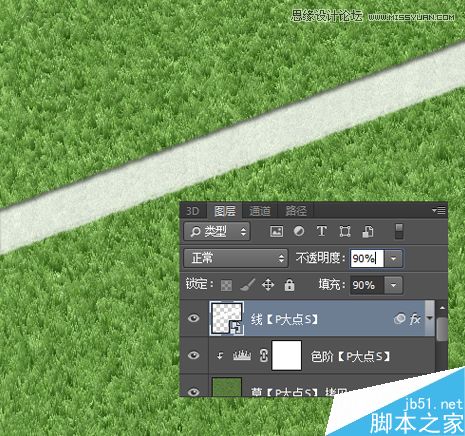Select the 线【P大点S】 layer thumbnail
This screenshot has height=436, width=465.
(x=227, y=318)
